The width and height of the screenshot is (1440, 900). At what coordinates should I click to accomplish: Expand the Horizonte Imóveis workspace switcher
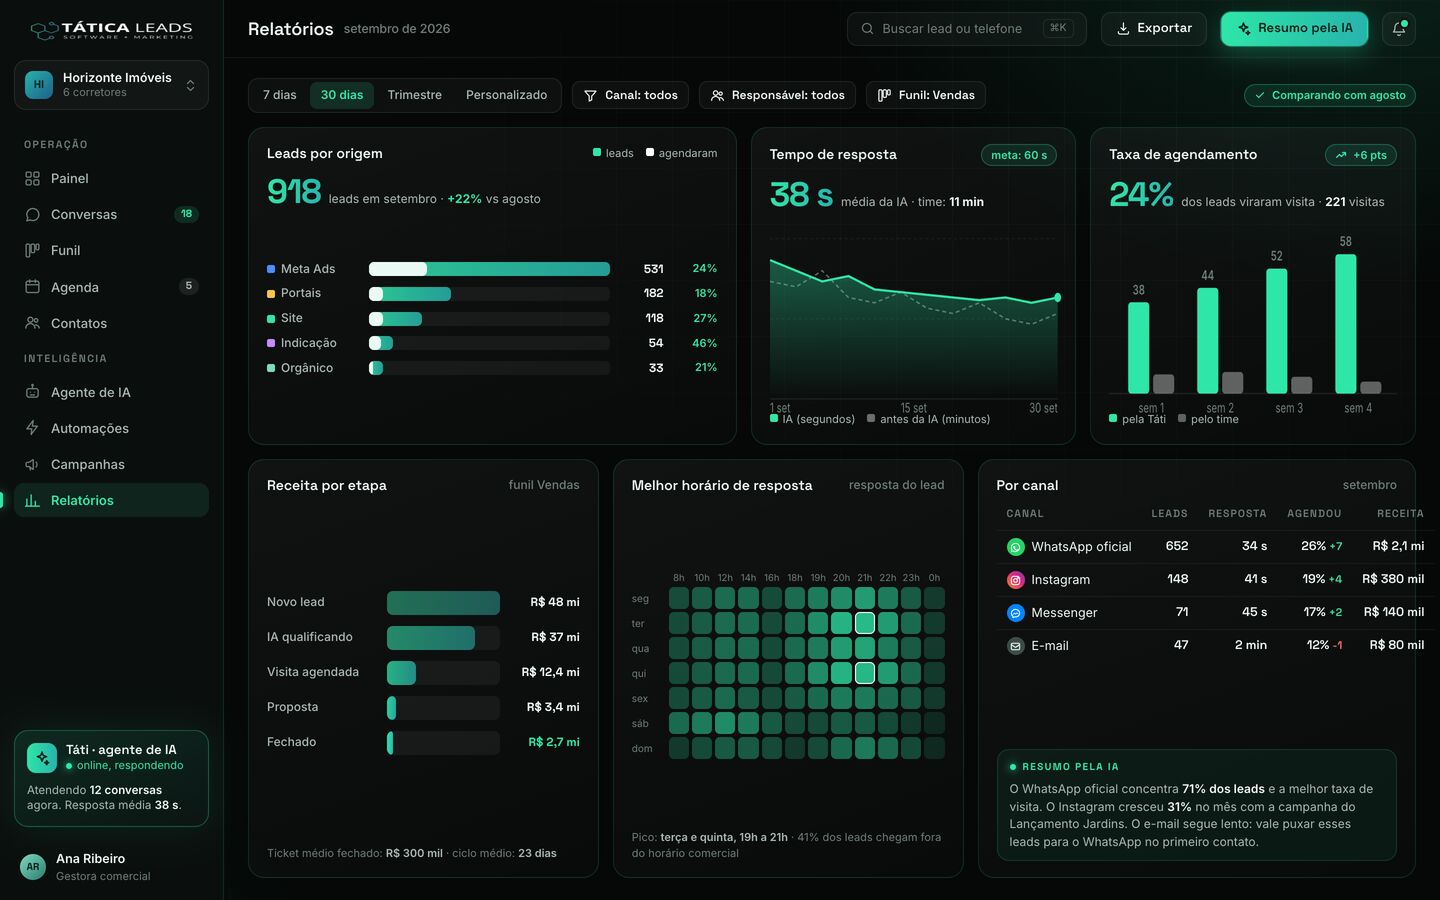click(111, 85)
